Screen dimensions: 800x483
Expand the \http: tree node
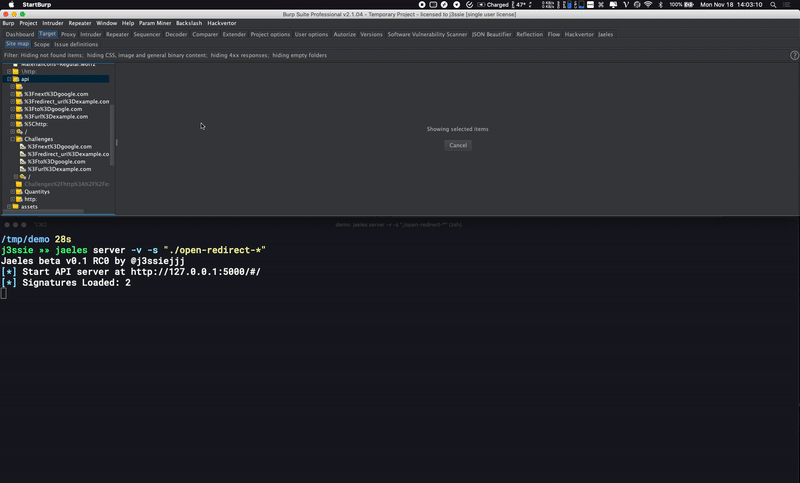pyautogui.click(x=9, y=71)
